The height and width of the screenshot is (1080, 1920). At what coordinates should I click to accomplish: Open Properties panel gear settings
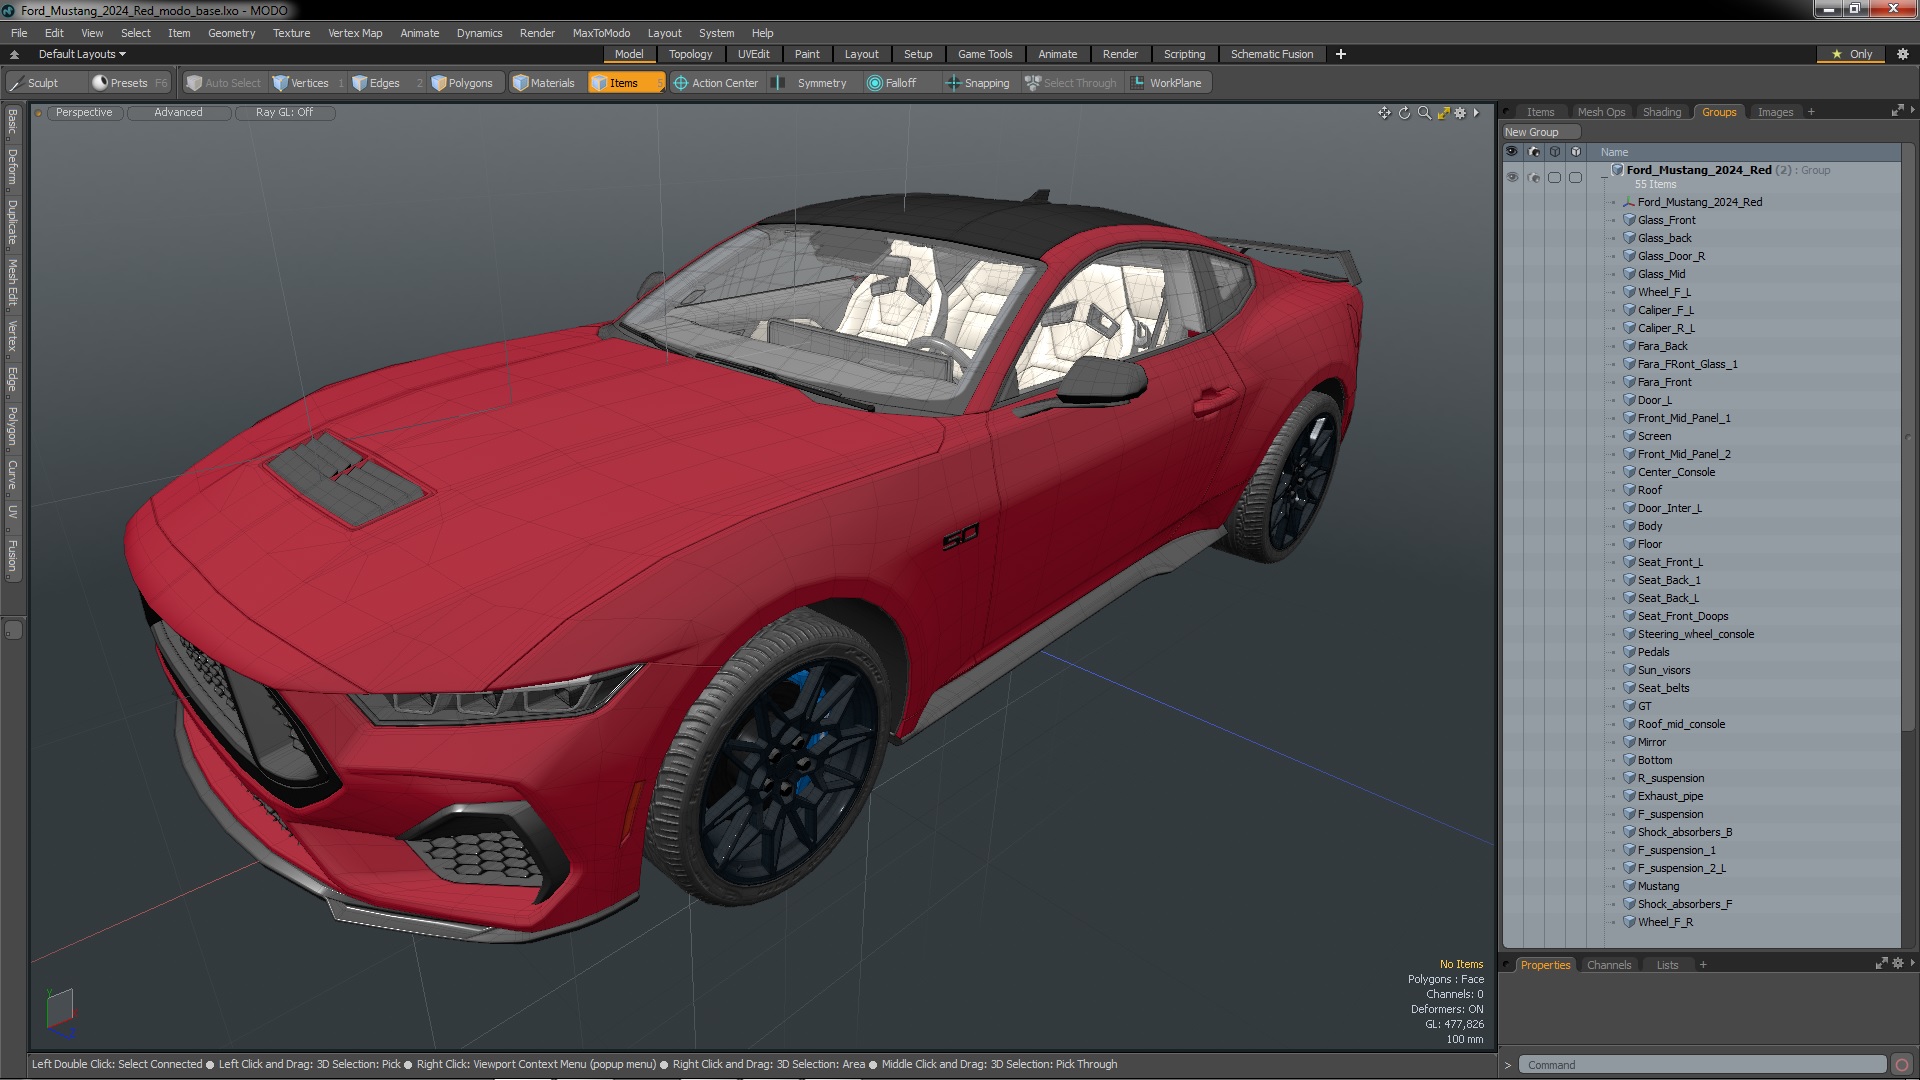[x=1898, y=964]
